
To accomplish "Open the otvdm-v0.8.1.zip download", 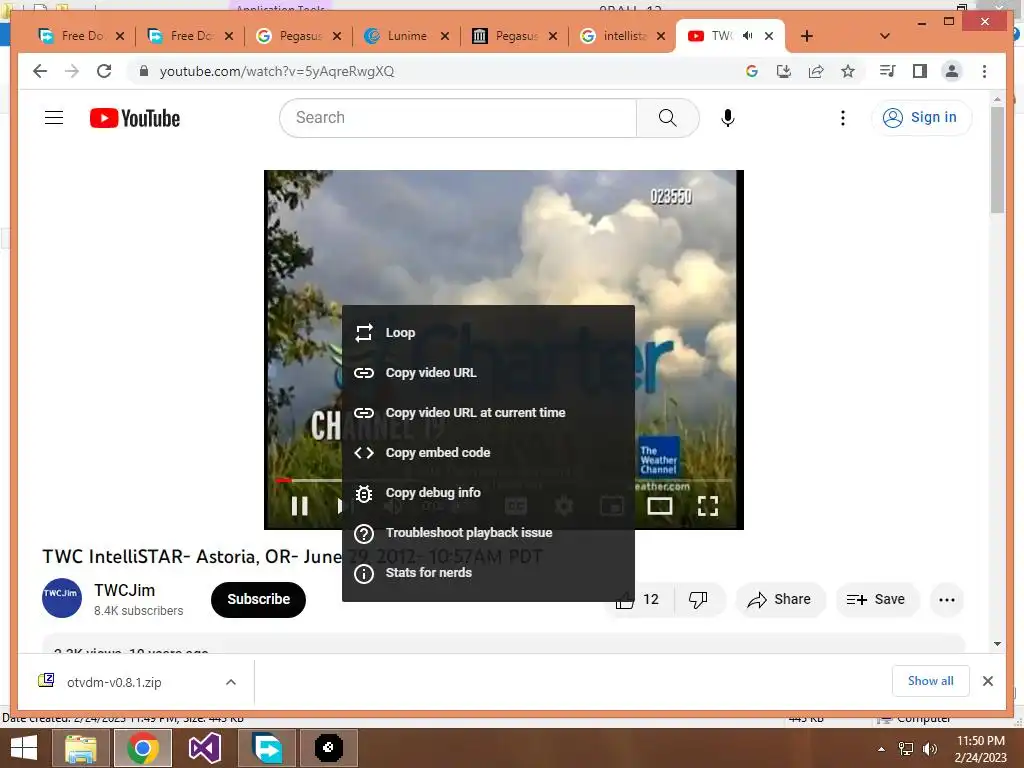I will (x=114, y=682).
